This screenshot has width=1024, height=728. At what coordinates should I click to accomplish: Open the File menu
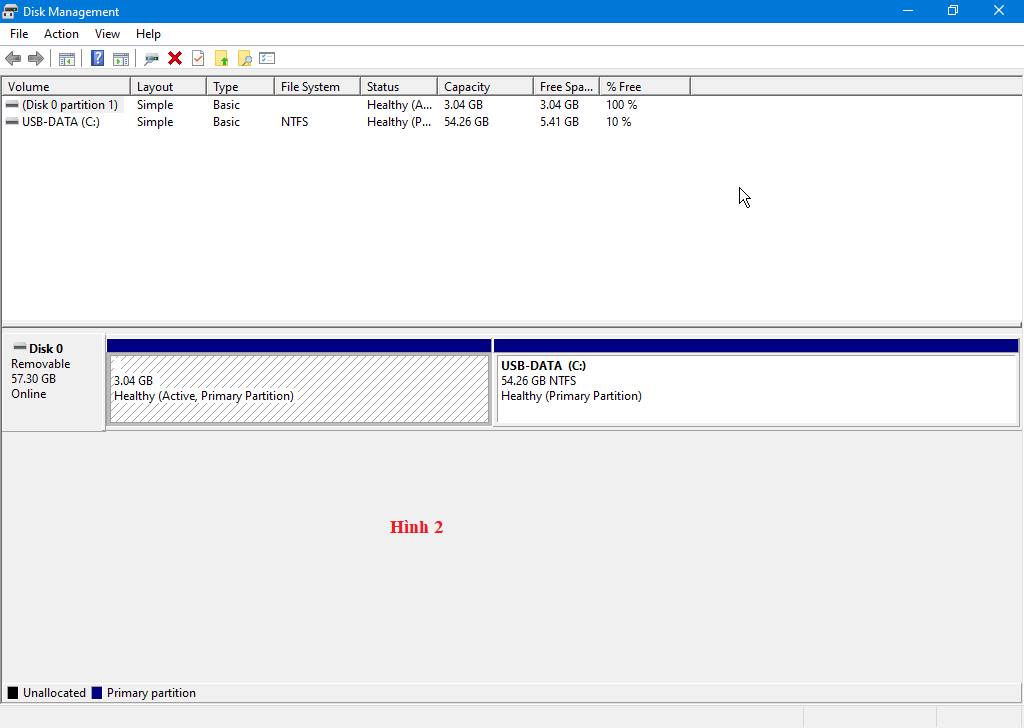click(19, 34)
